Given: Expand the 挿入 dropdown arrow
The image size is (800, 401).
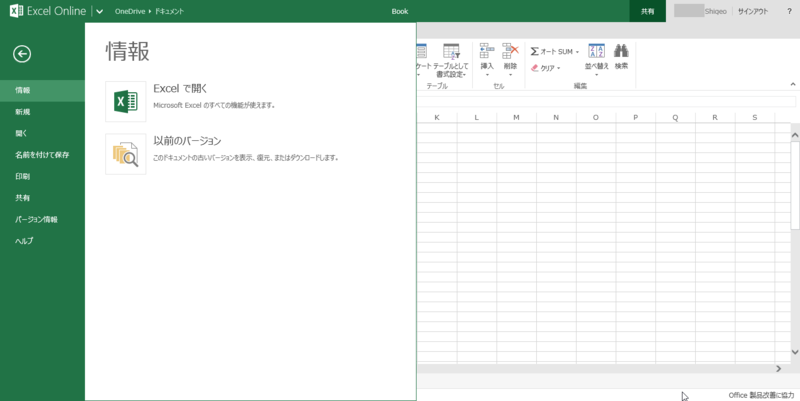Looking at the screenshot, I should (487, 75).
